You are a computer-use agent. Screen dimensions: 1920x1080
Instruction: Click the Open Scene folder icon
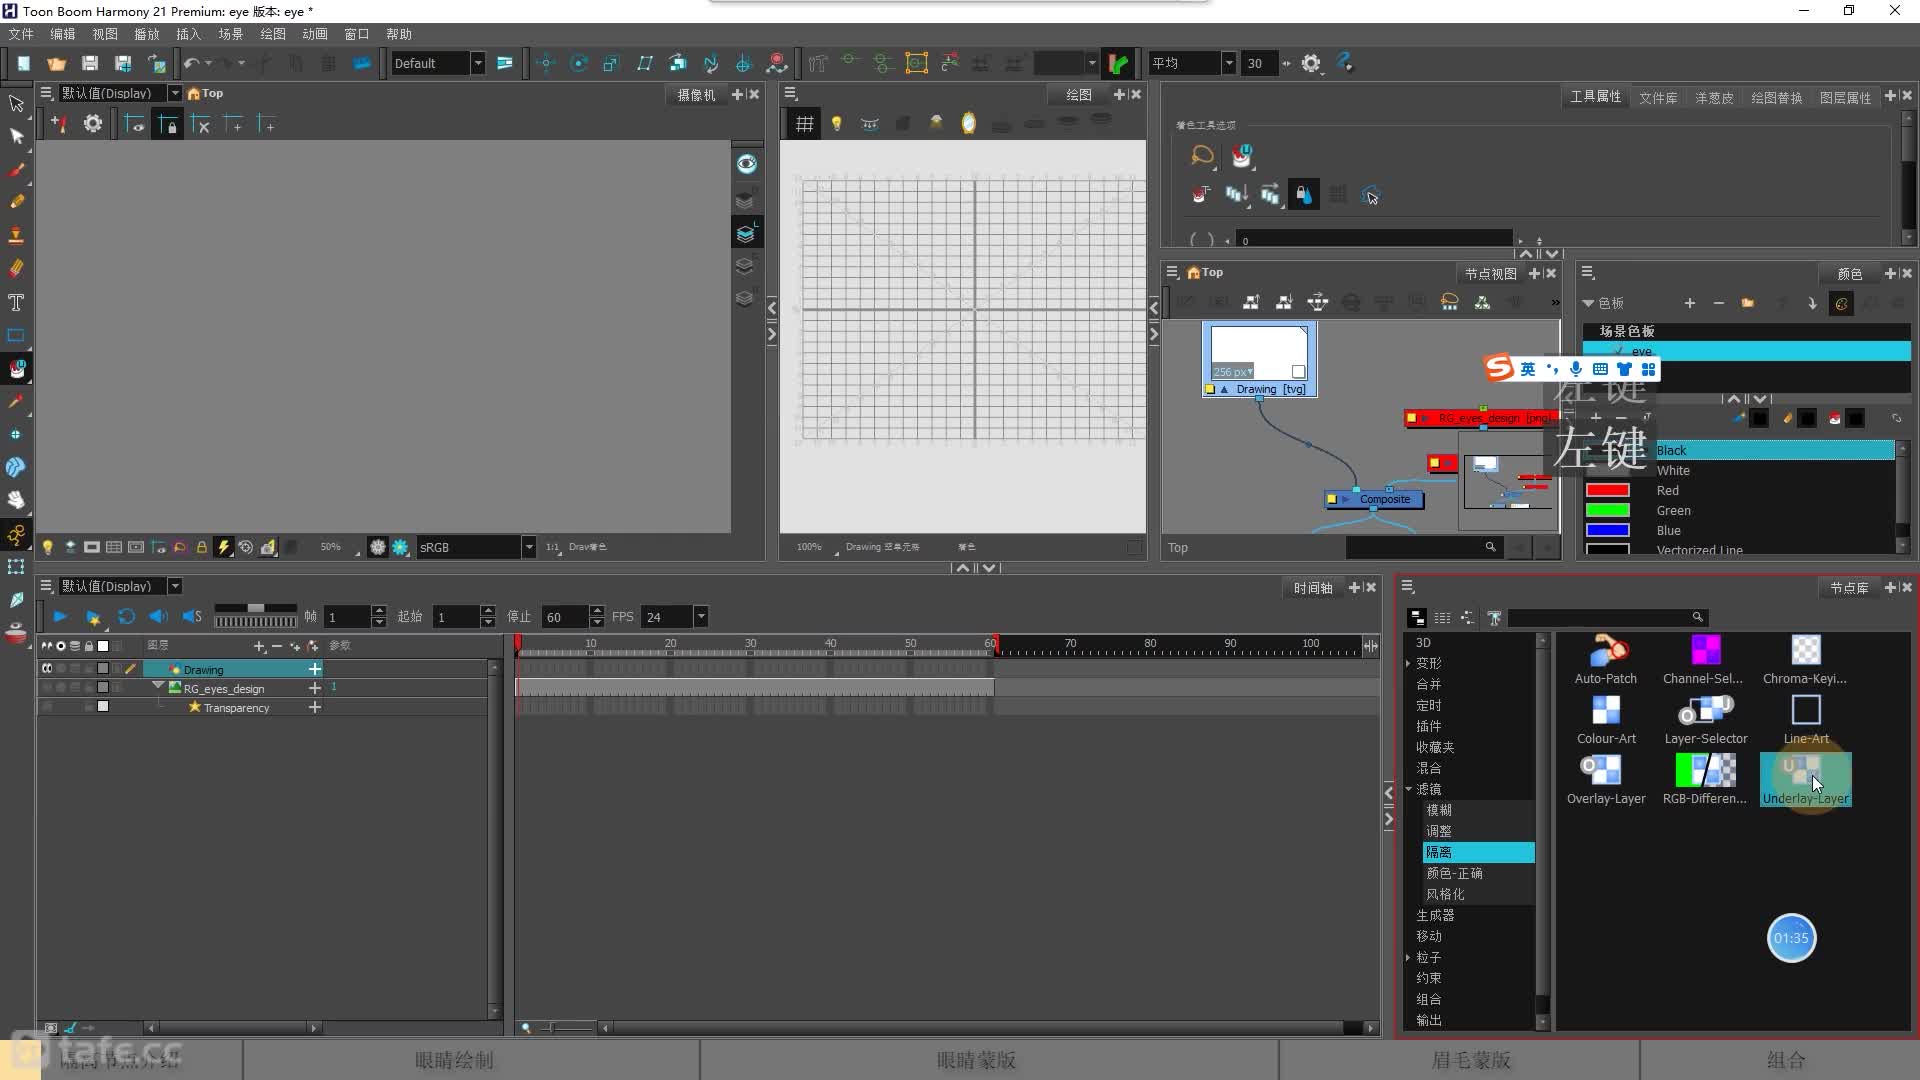(56, 63)
